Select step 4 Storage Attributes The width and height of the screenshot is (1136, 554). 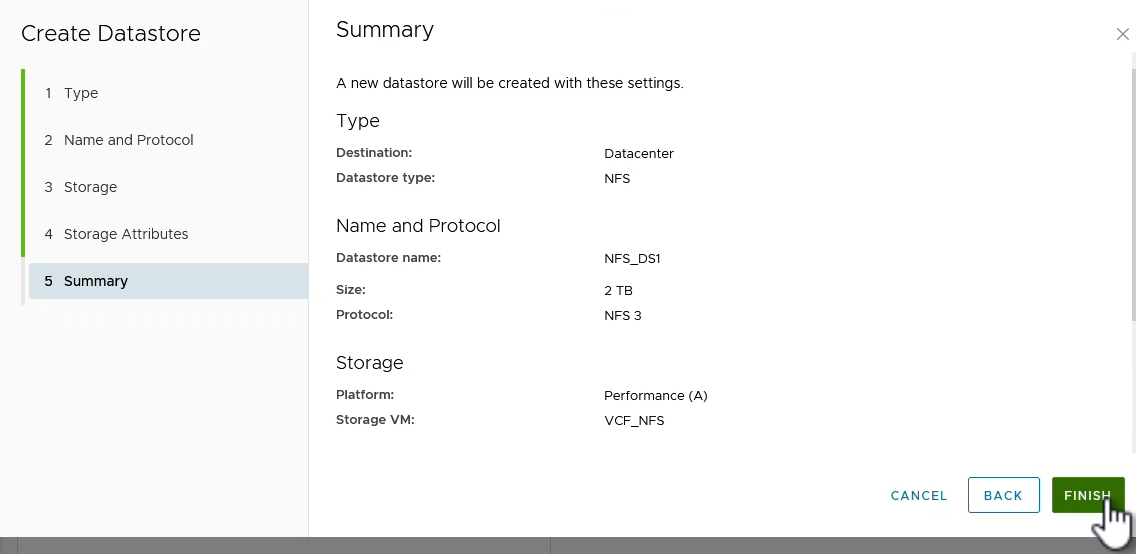[x=125, y=234]
